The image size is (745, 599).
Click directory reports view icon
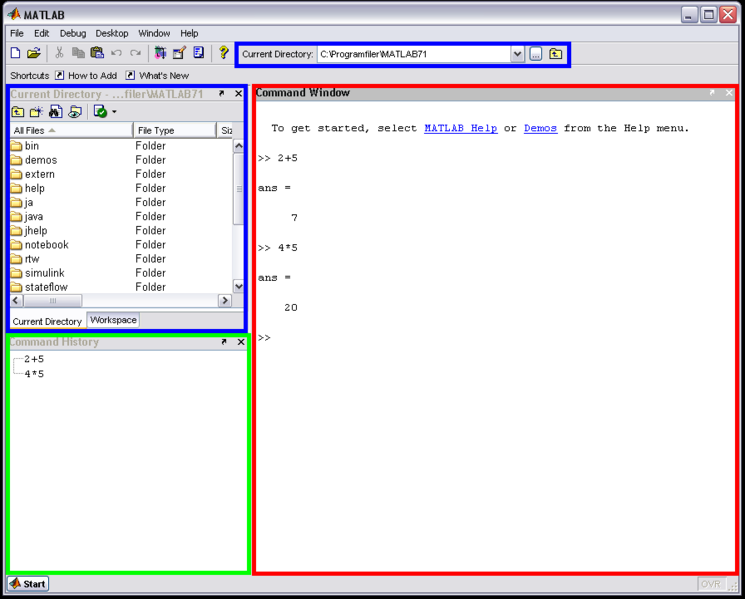[75, 112]
